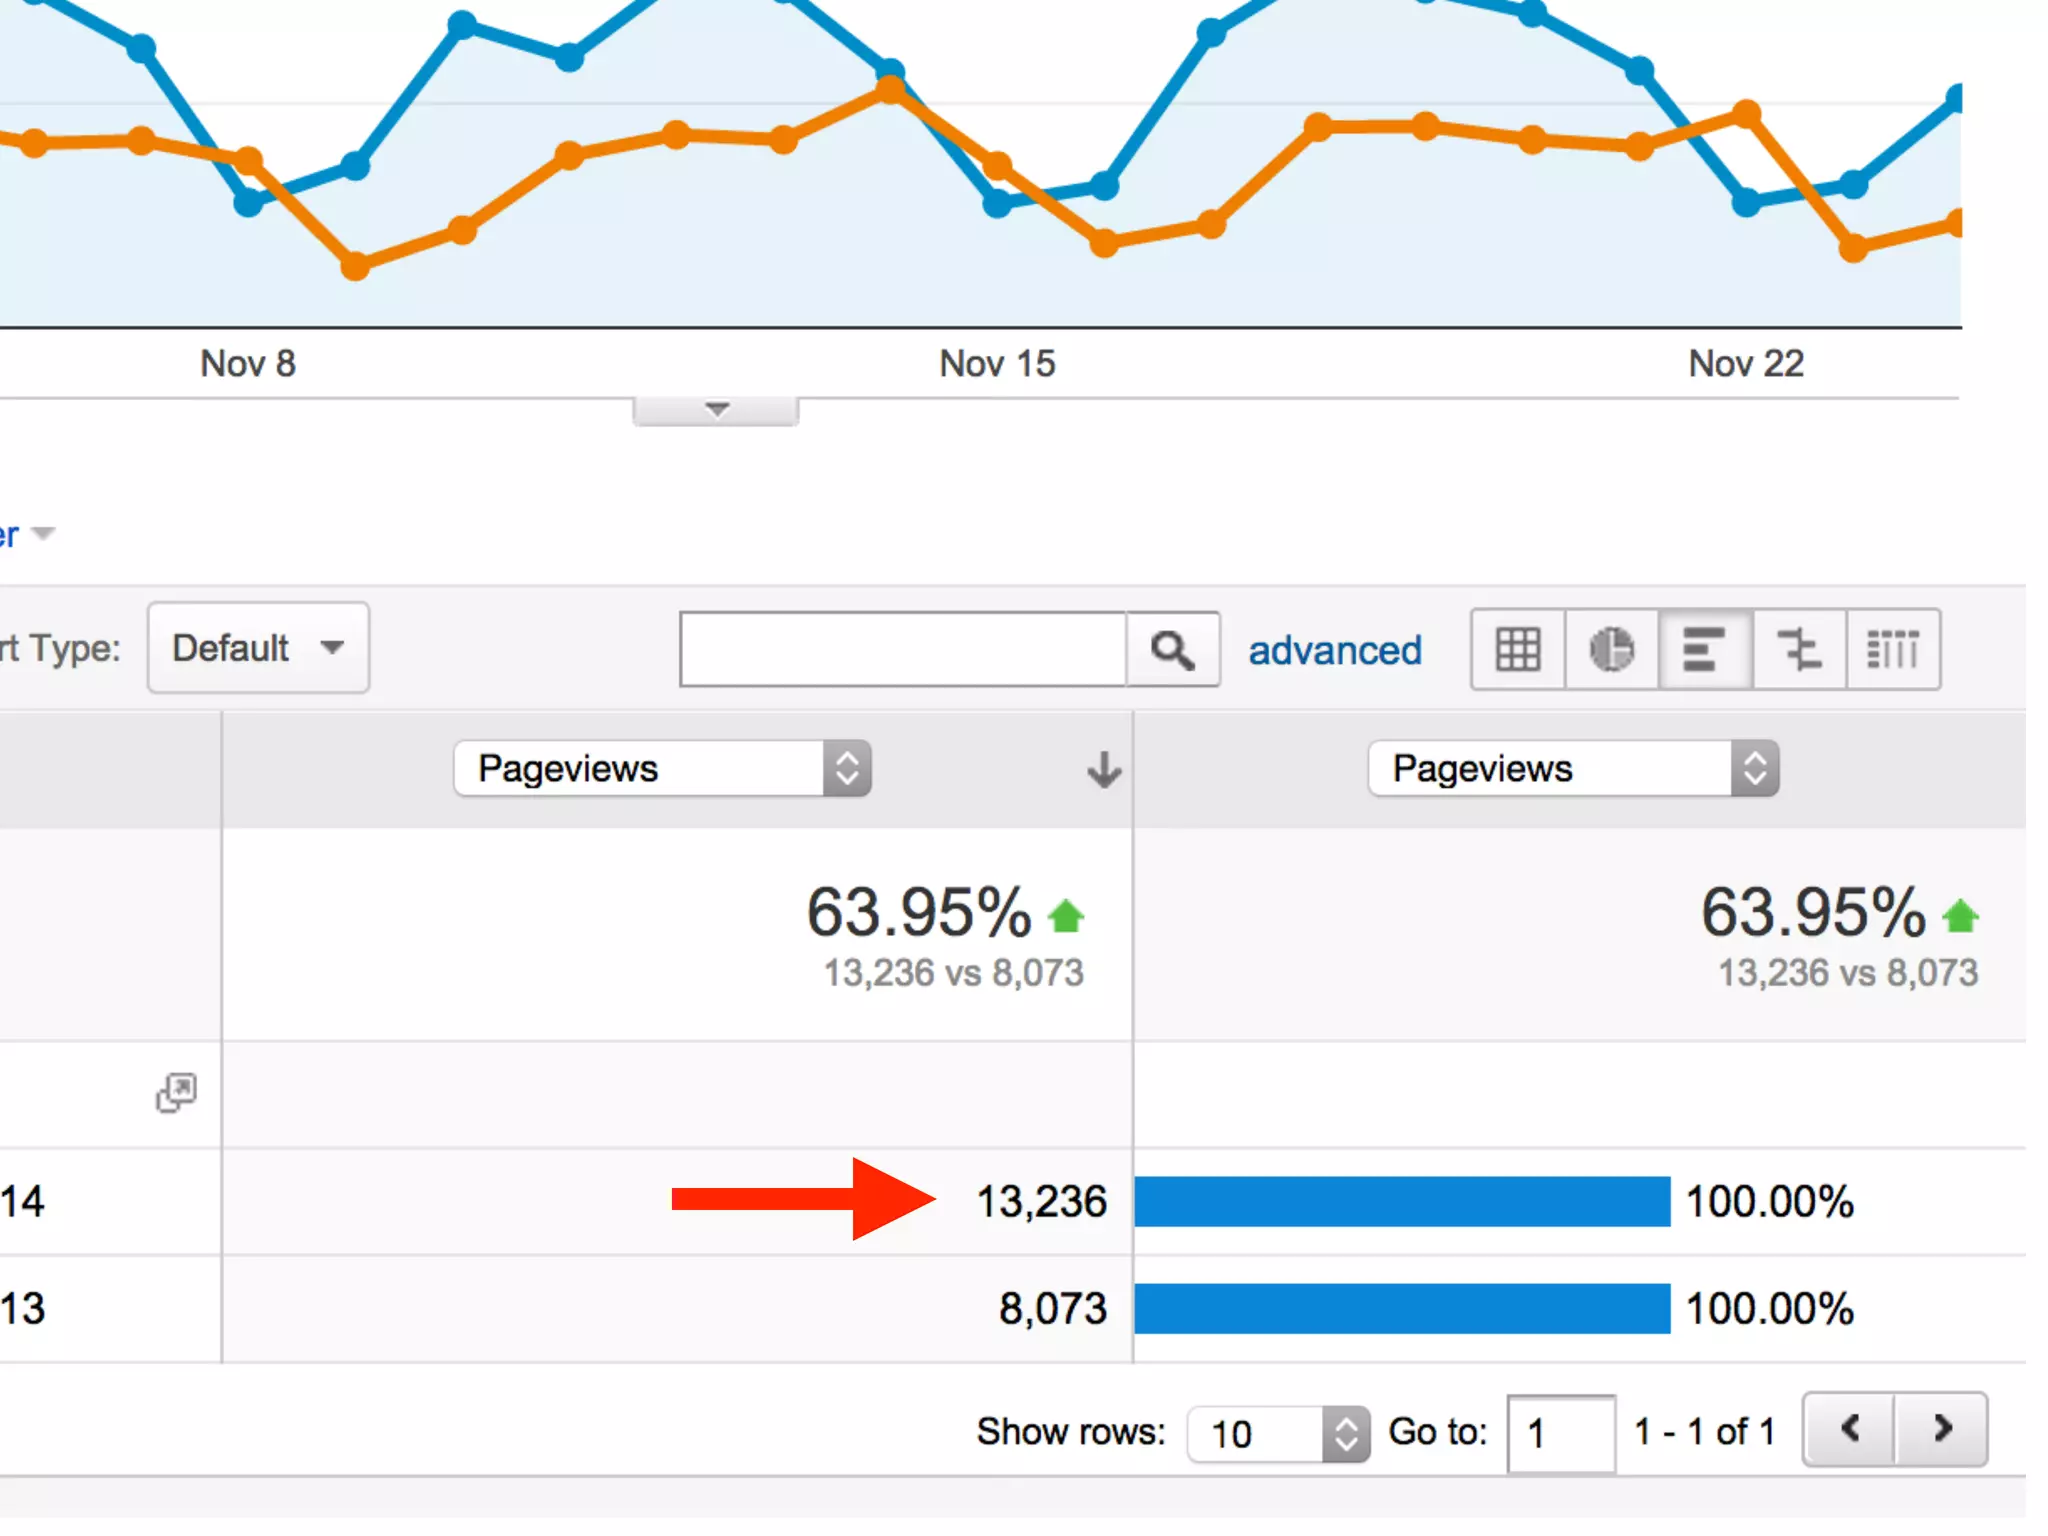This screenshot has width=2048, height=1536.
Task: Click the table search input field
Action: tap(902, 650)
